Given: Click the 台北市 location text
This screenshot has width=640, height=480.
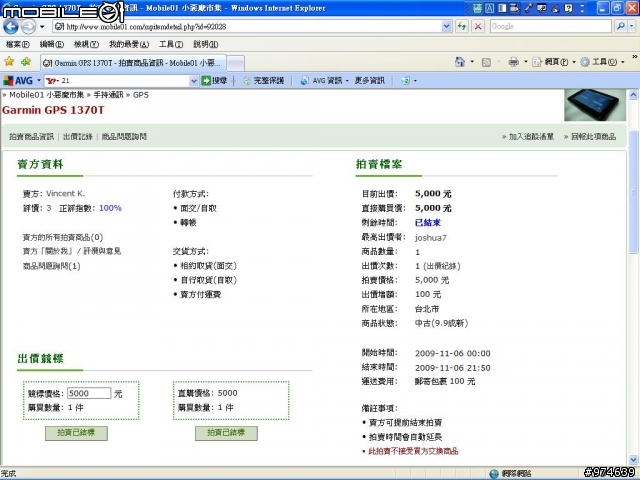Looking at the screenshot, I should [x=427, y=309].
